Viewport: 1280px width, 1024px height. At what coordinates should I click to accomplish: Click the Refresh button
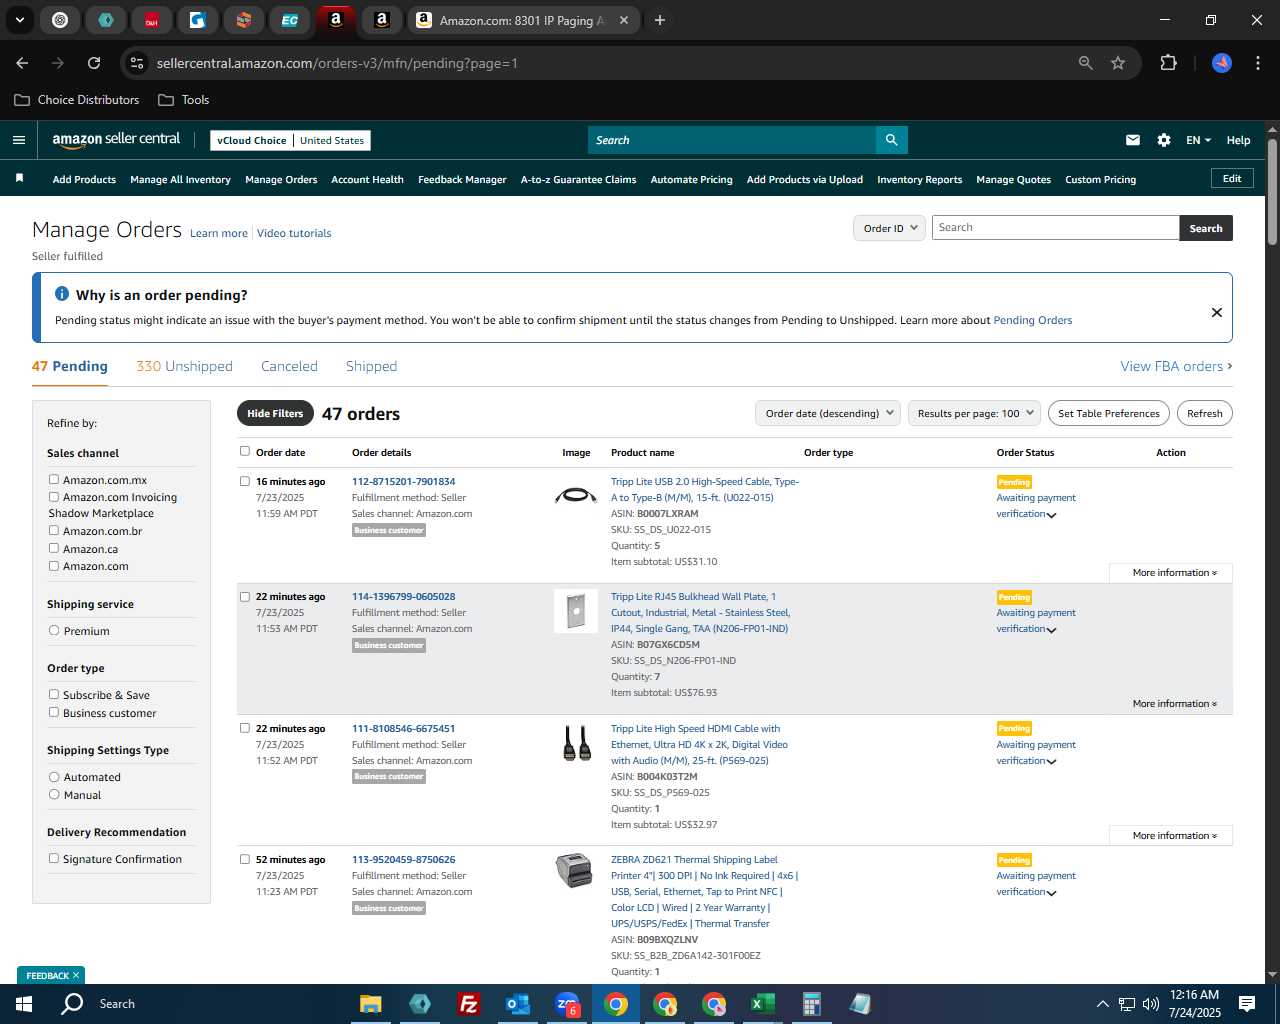[x=1204, y=413]
